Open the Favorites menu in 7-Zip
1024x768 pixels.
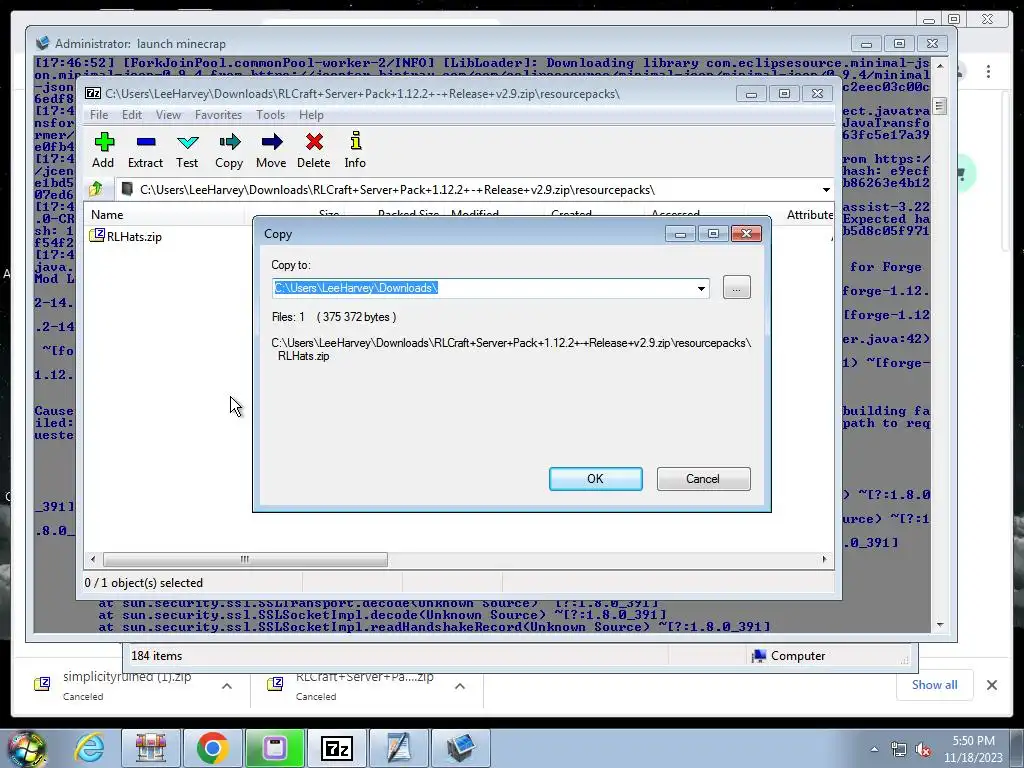pyautogui.click(x=218, y=115)
